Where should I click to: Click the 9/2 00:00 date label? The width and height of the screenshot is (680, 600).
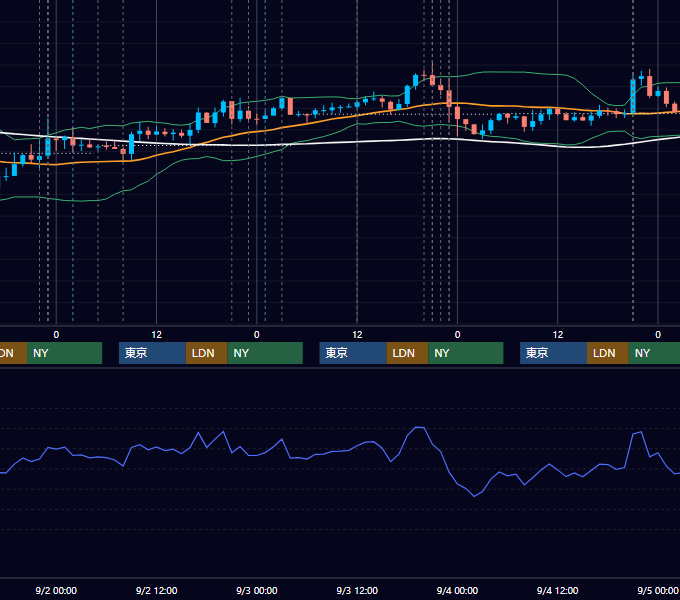click(56, 590)
